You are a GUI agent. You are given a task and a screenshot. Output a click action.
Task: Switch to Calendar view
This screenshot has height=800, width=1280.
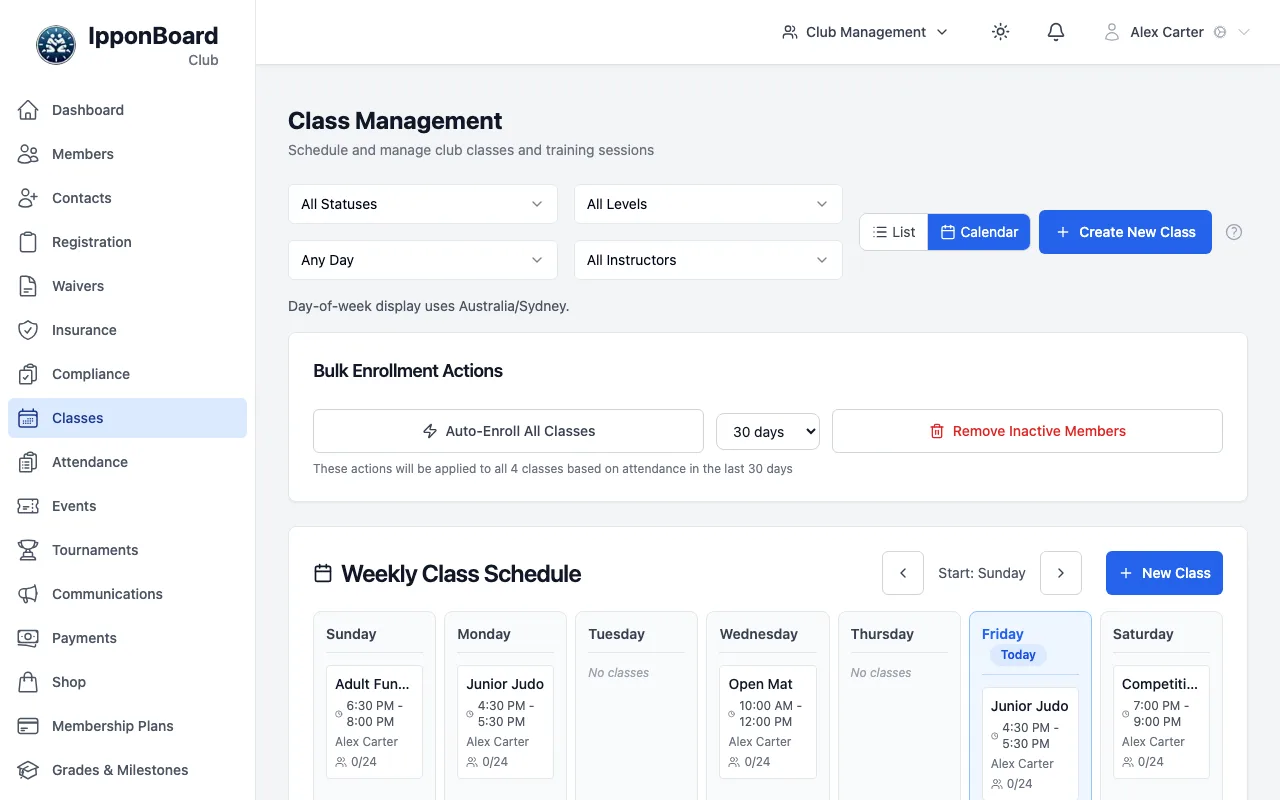coord(979,232)
